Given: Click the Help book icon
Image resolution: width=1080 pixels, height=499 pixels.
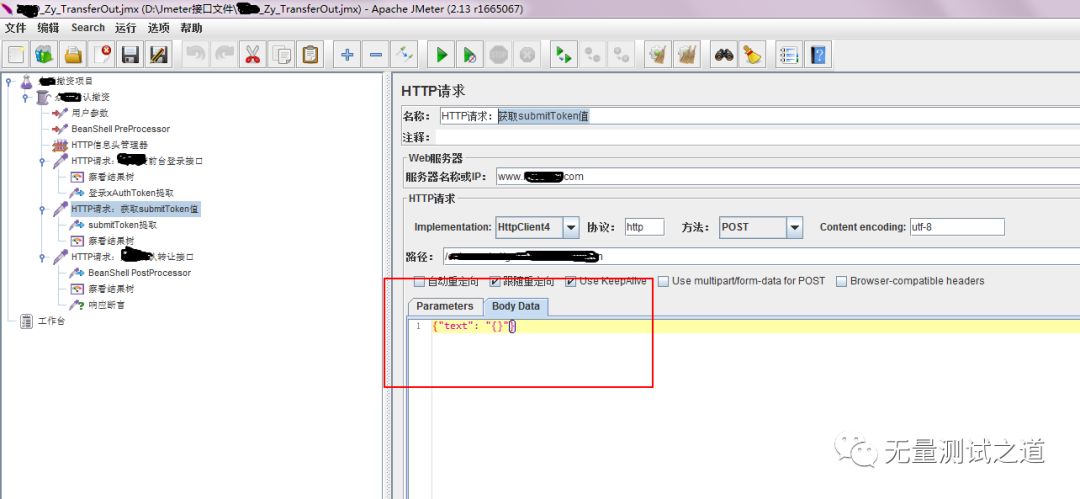Looking at the screenshot, I should click(x=818, y=54).
